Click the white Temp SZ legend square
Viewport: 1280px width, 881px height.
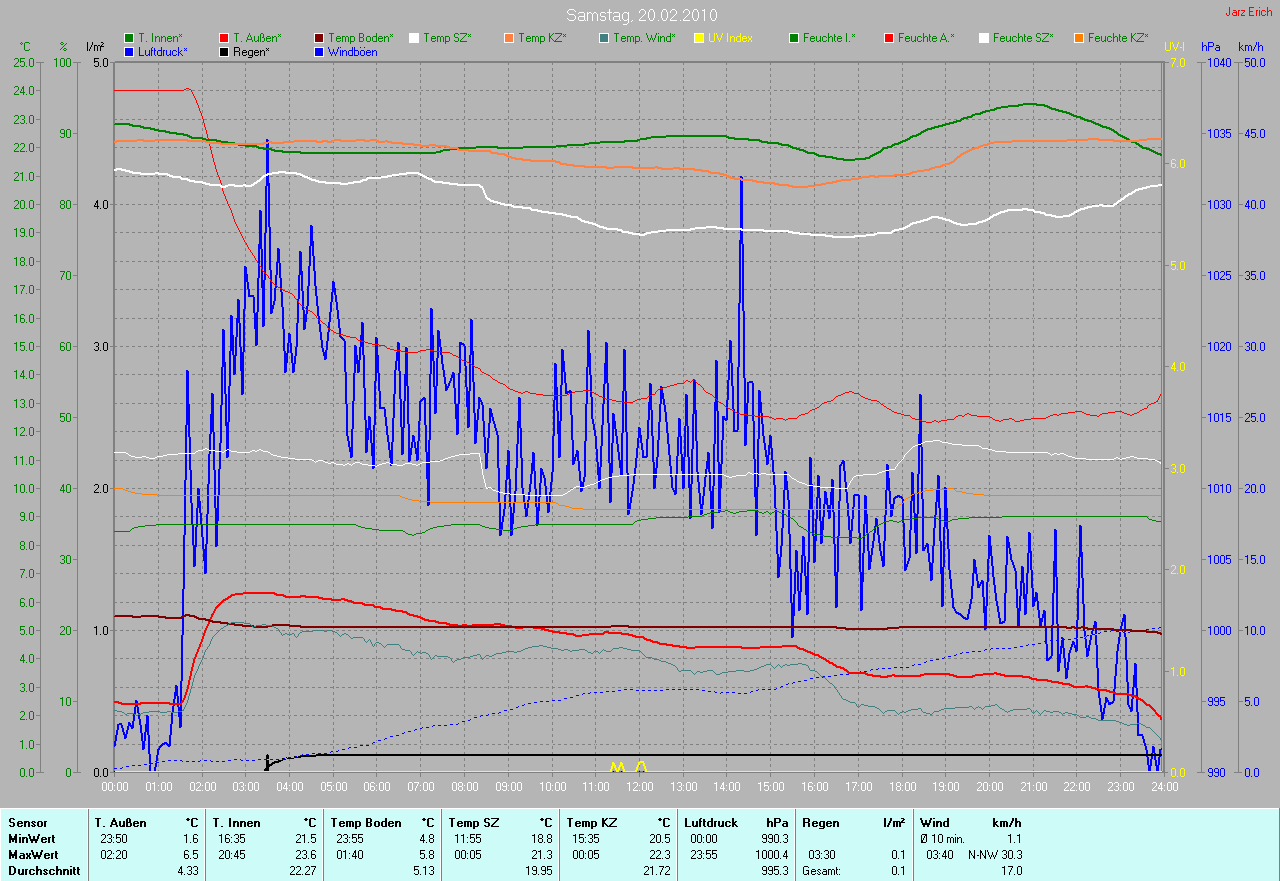coord(414,38)
